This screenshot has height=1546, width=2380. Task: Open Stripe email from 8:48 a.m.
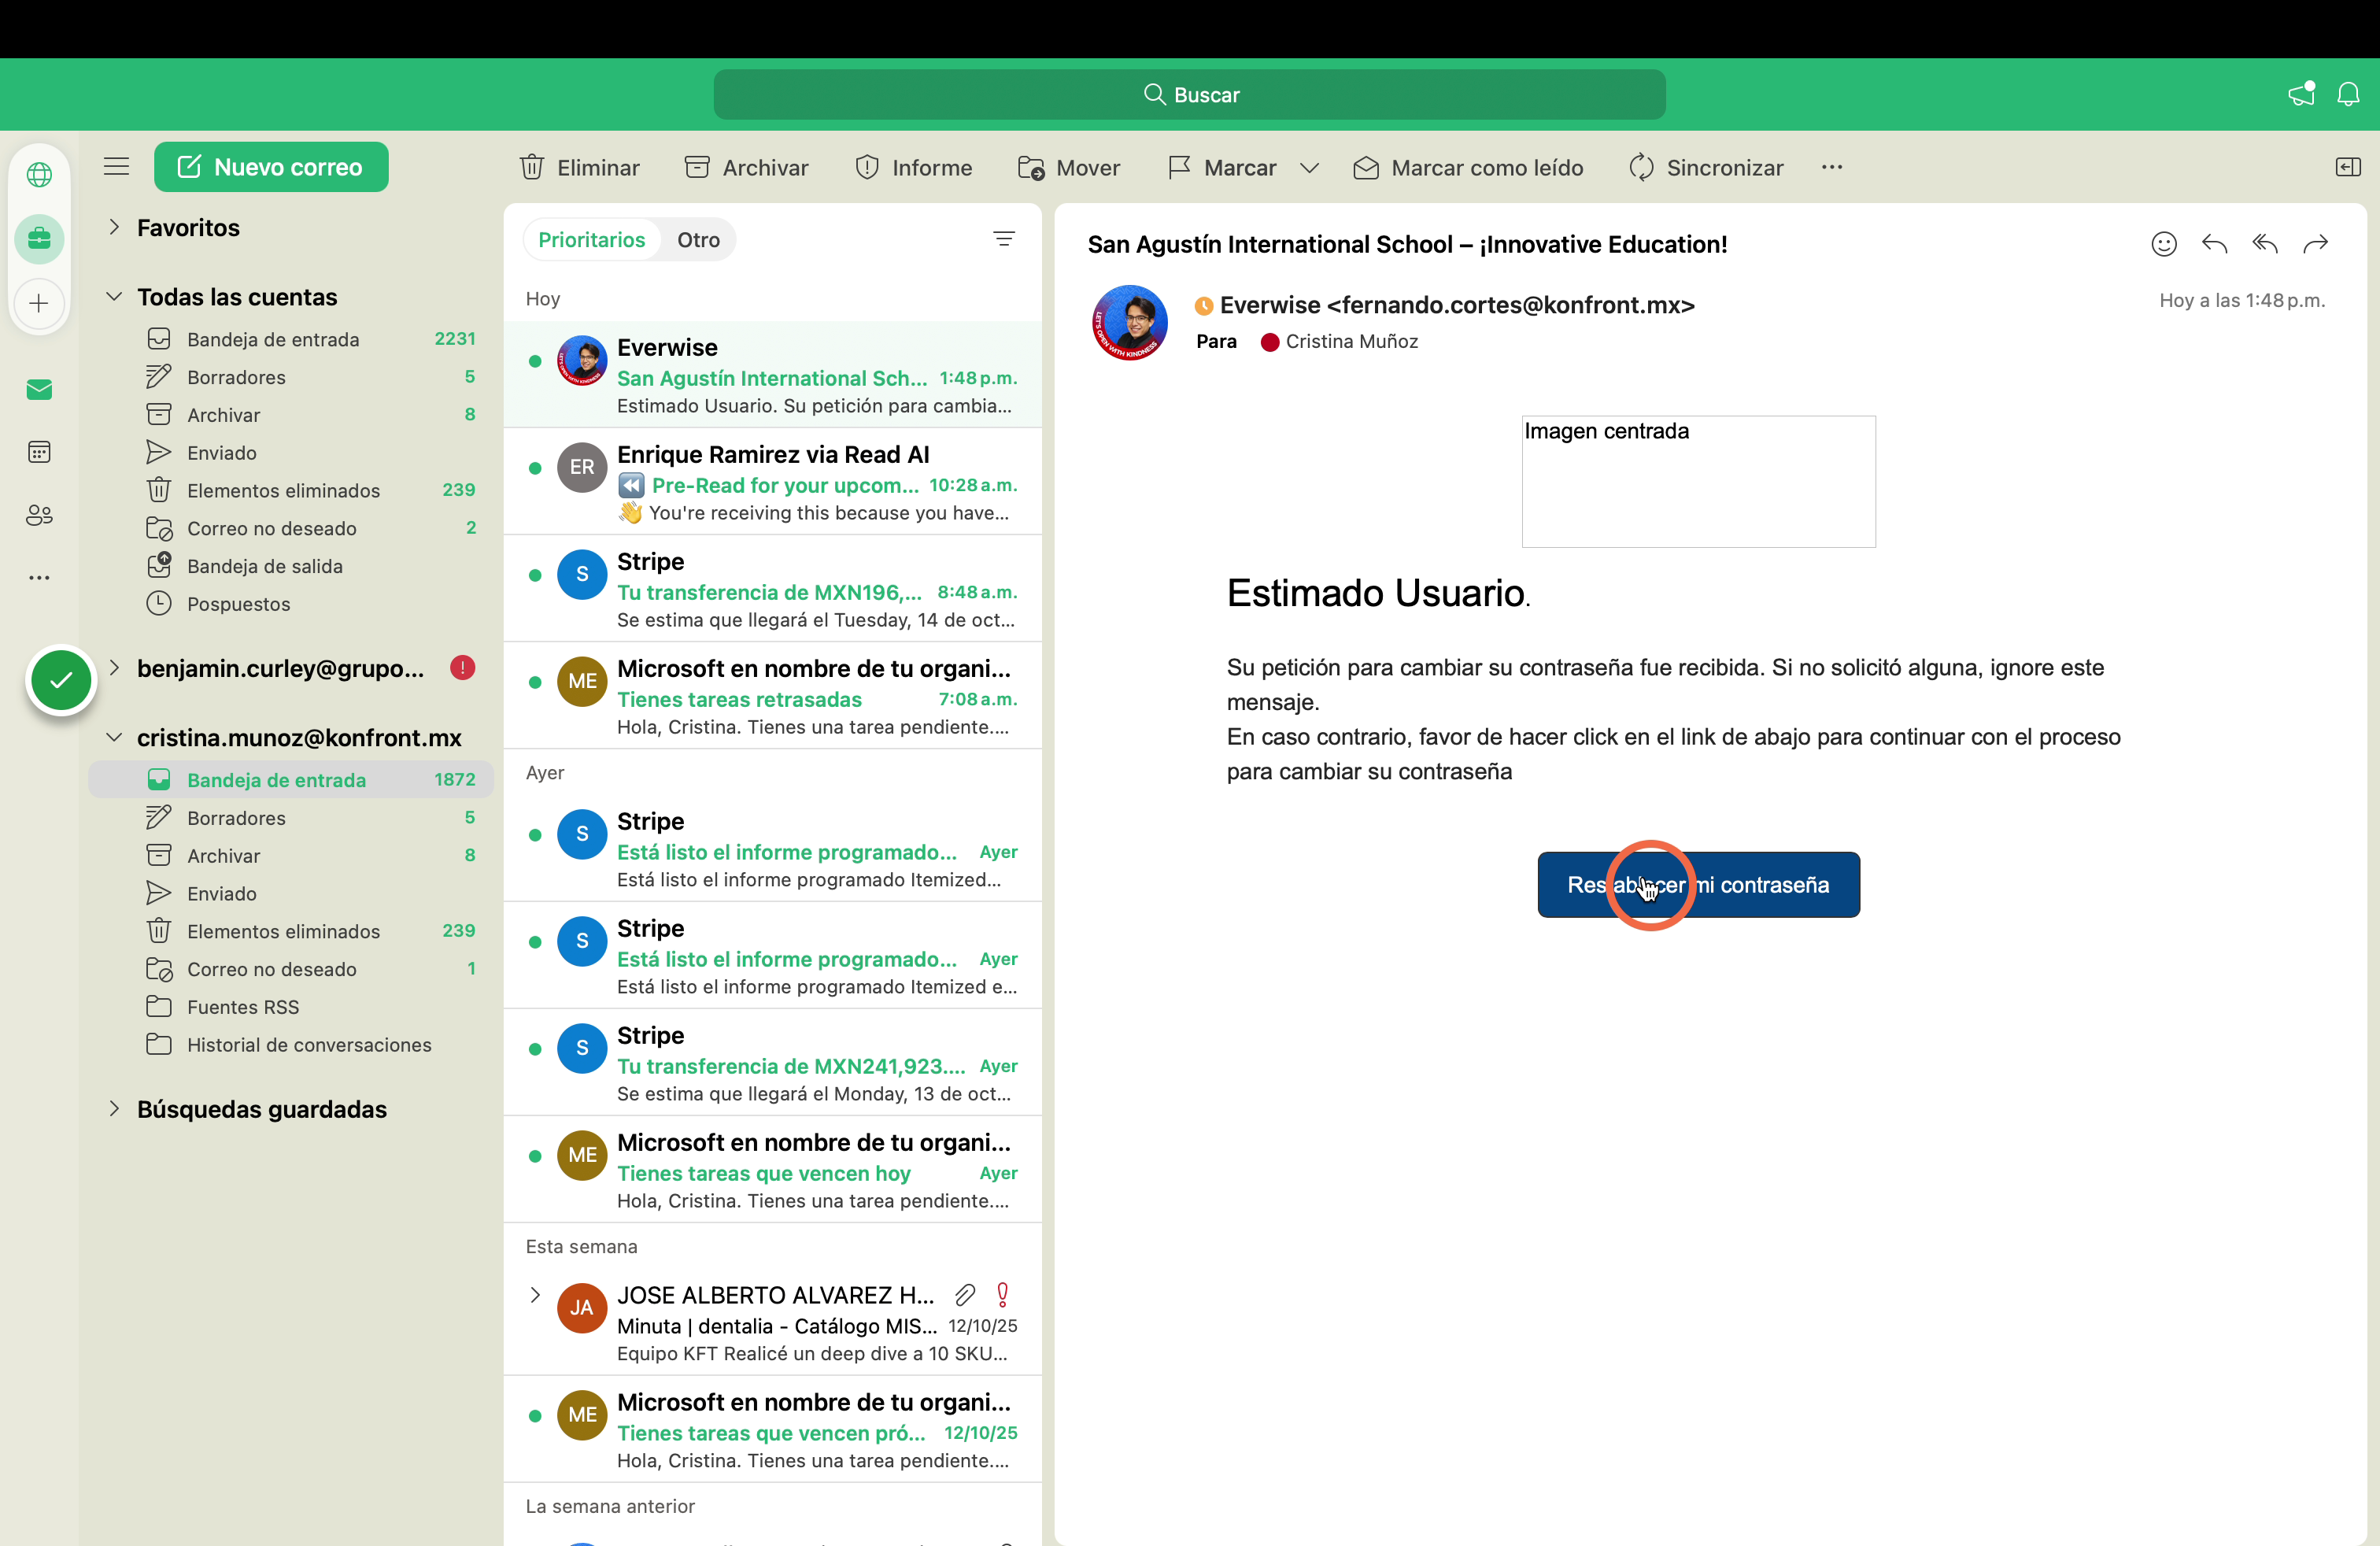point(773,590)
